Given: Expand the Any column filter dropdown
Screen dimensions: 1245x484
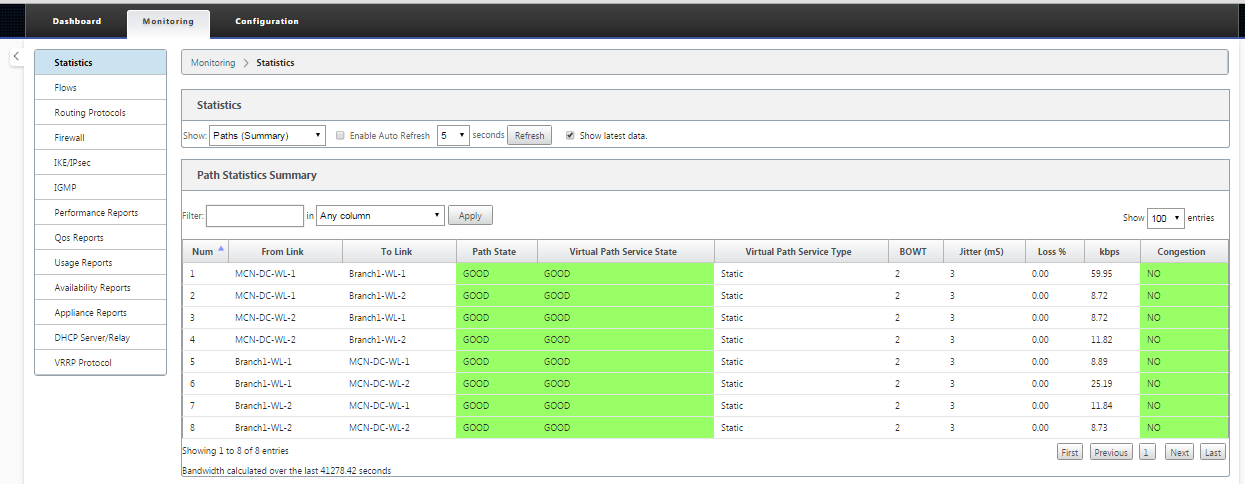Looking at the screenshot, I should coord(380,215).
